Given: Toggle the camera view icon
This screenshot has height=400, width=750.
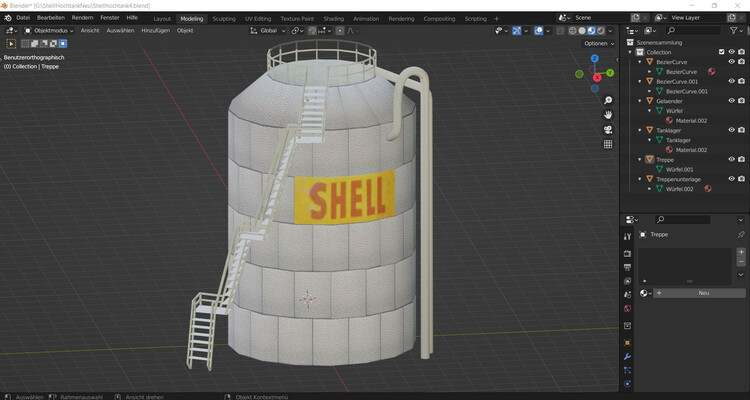Looking at the screenshot, I should pos(608,130).
